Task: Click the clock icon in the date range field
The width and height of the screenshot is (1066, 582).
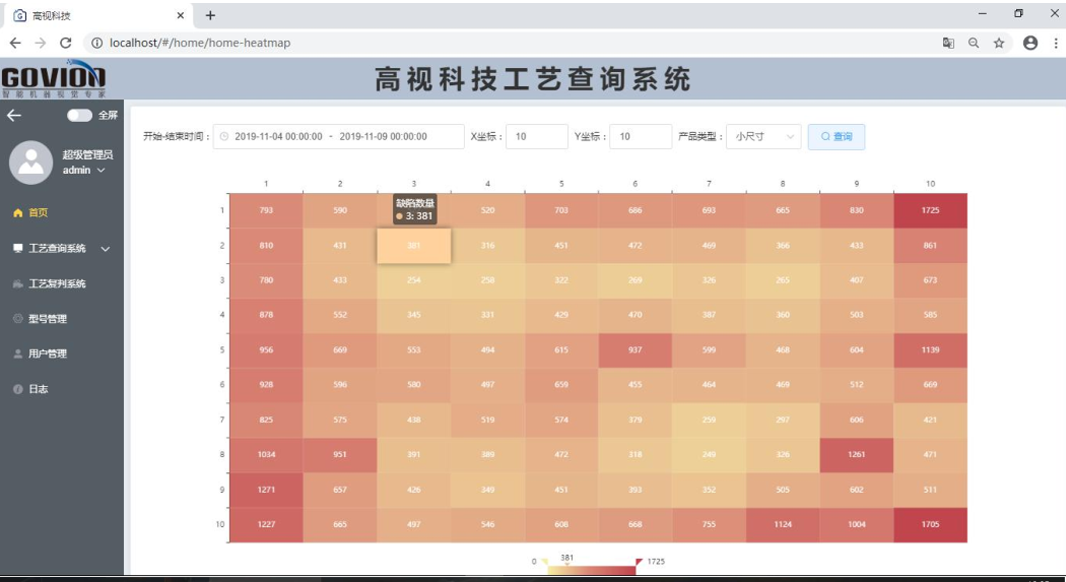Action: tap(224, 137)
